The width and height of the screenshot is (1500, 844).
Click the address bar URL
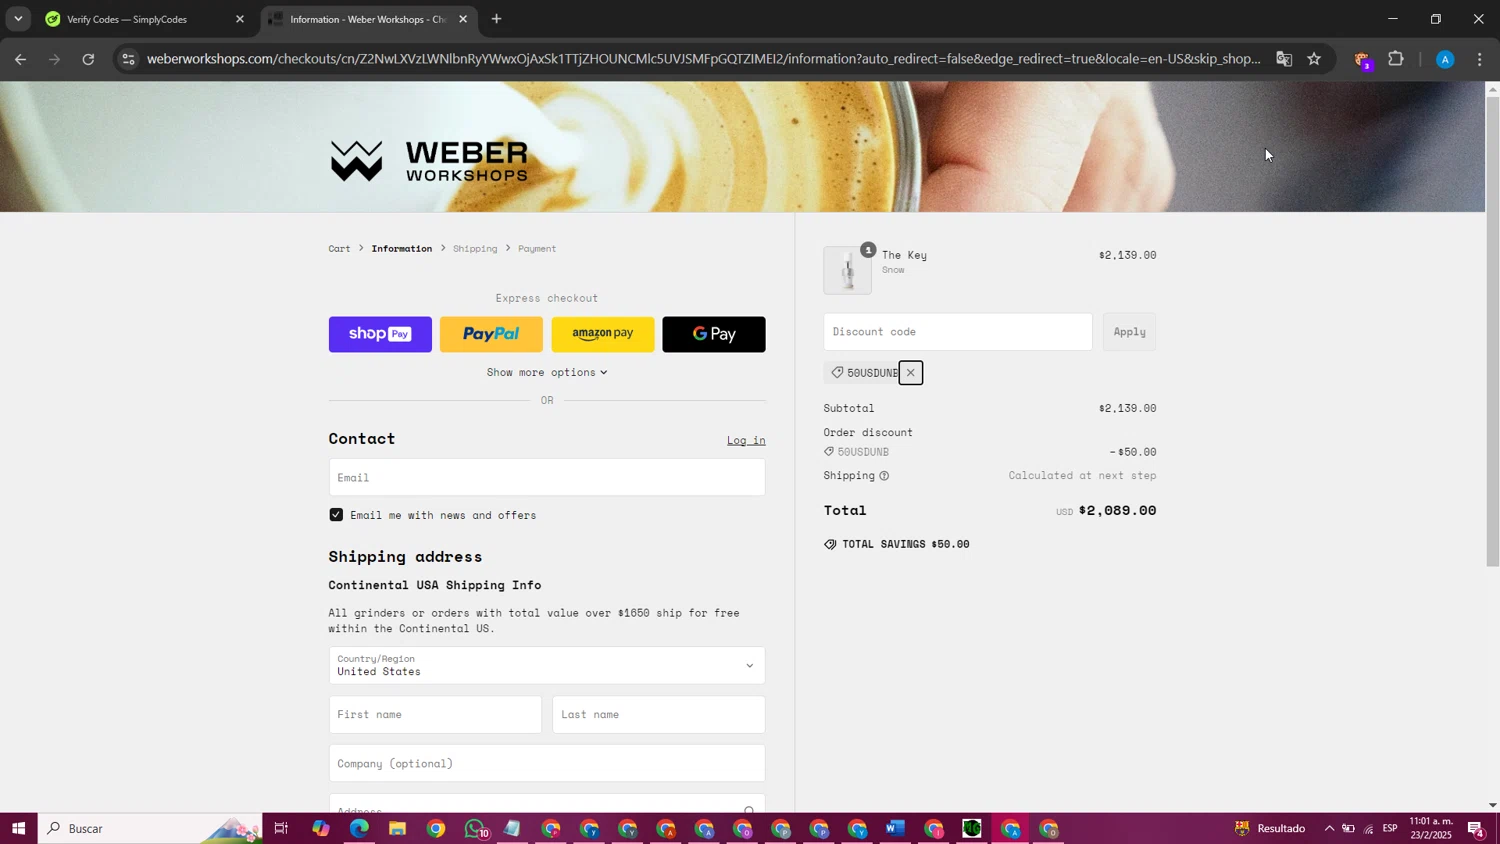(703, 59)
